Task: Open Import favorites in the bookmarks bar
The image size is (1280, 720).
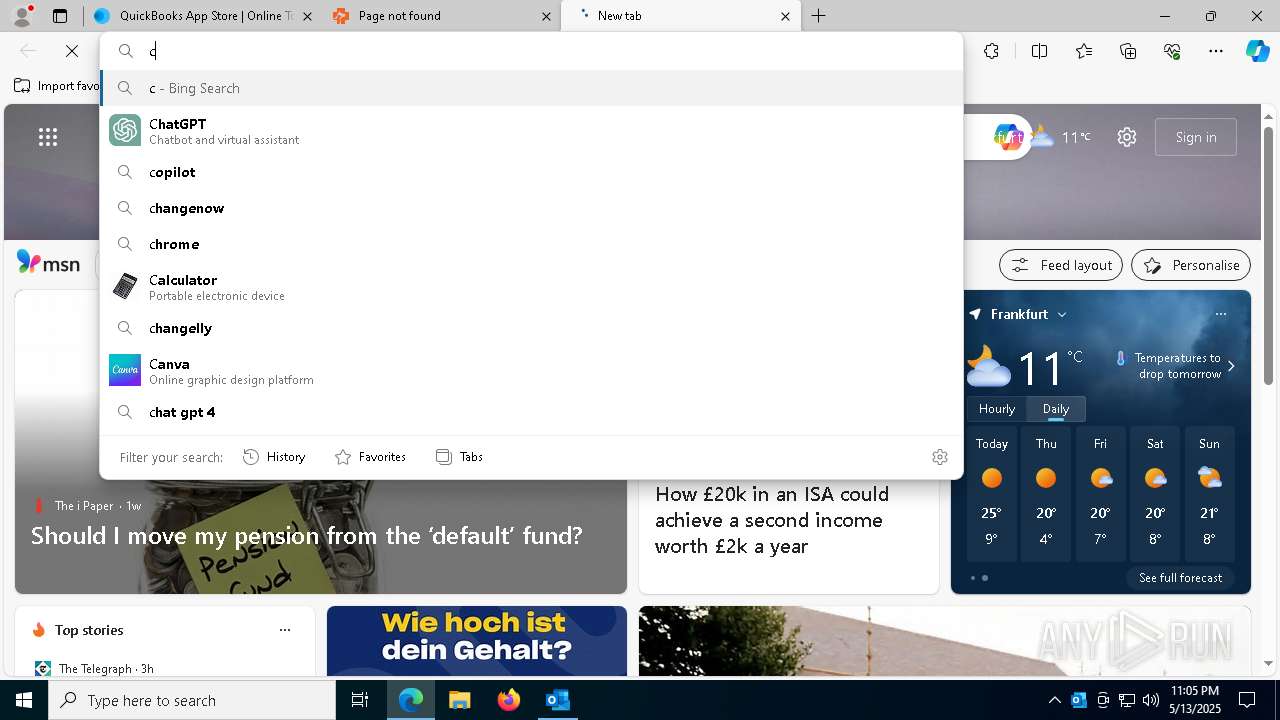Action: coord(56,86)
